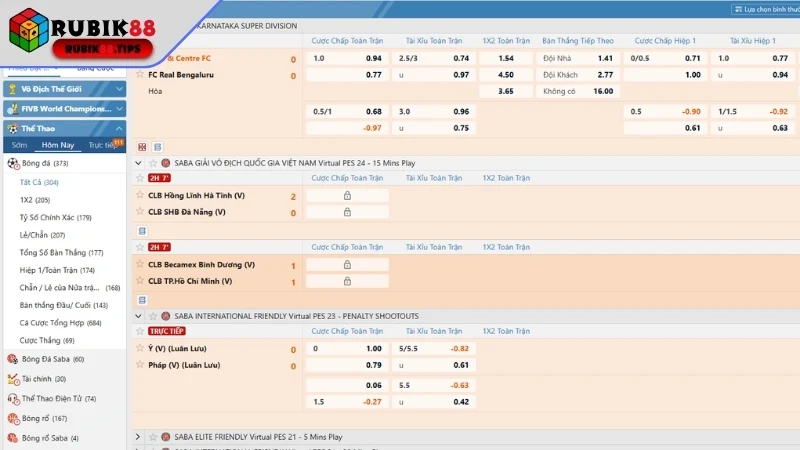Screen dimensions: 800x450
Task: Collapse the SABA Giải Vô Địch Quốc Gia Việt Nam league
Action: [x=139, y=162]
